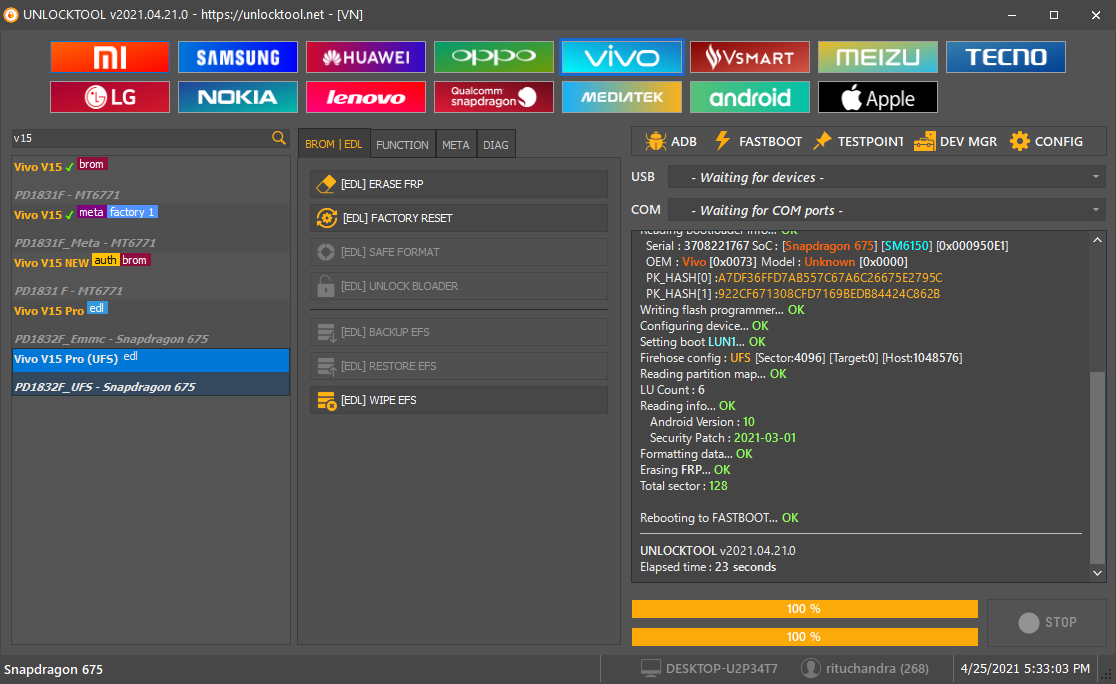
Task: Select Vivo V15 meta factory 1 entry
Action: (x=151, y=228)
